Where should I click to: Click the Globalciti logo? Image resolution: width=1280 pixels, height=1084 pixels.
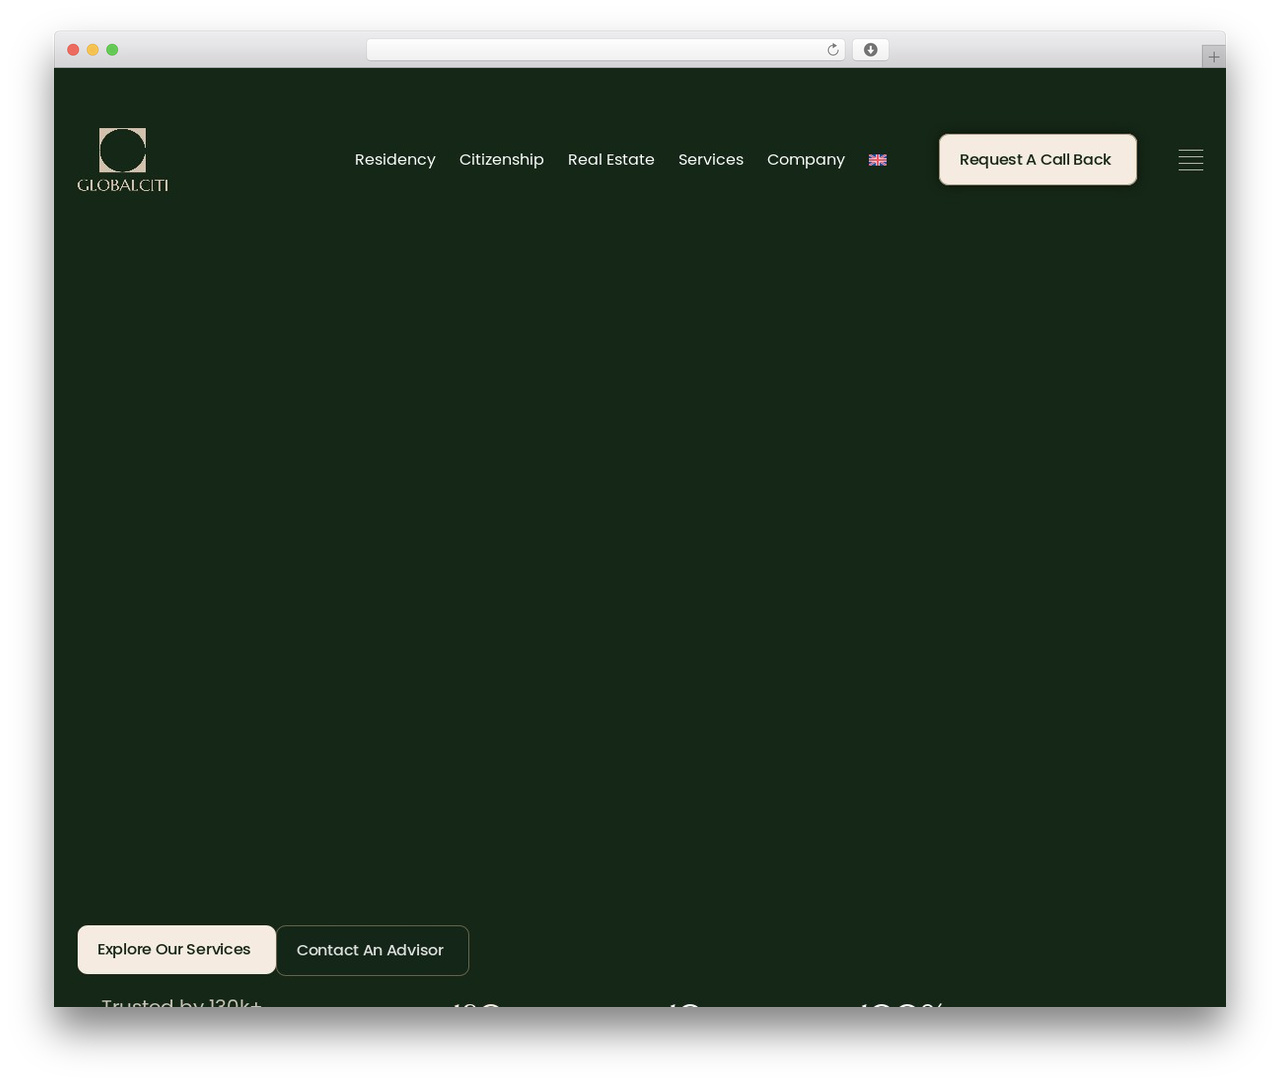(x=123, y=160)
